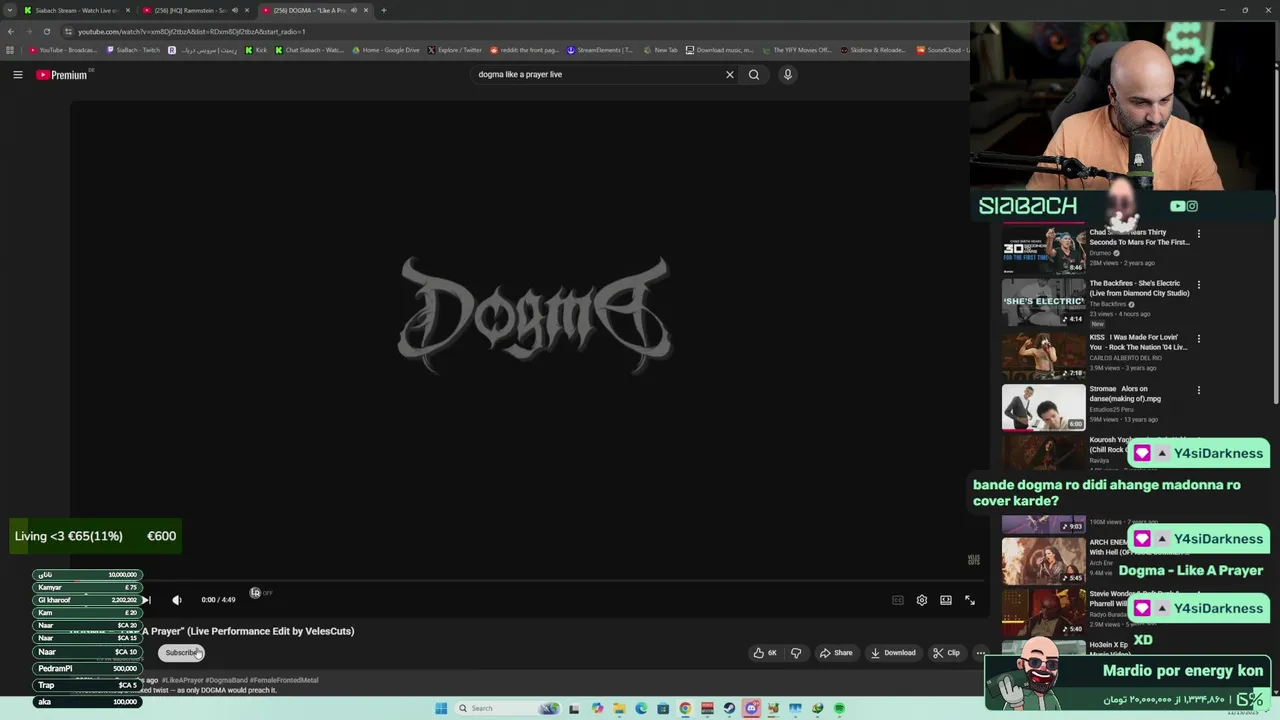
Task: Click the Windows taskbar search box
Action: click(507, 708)
